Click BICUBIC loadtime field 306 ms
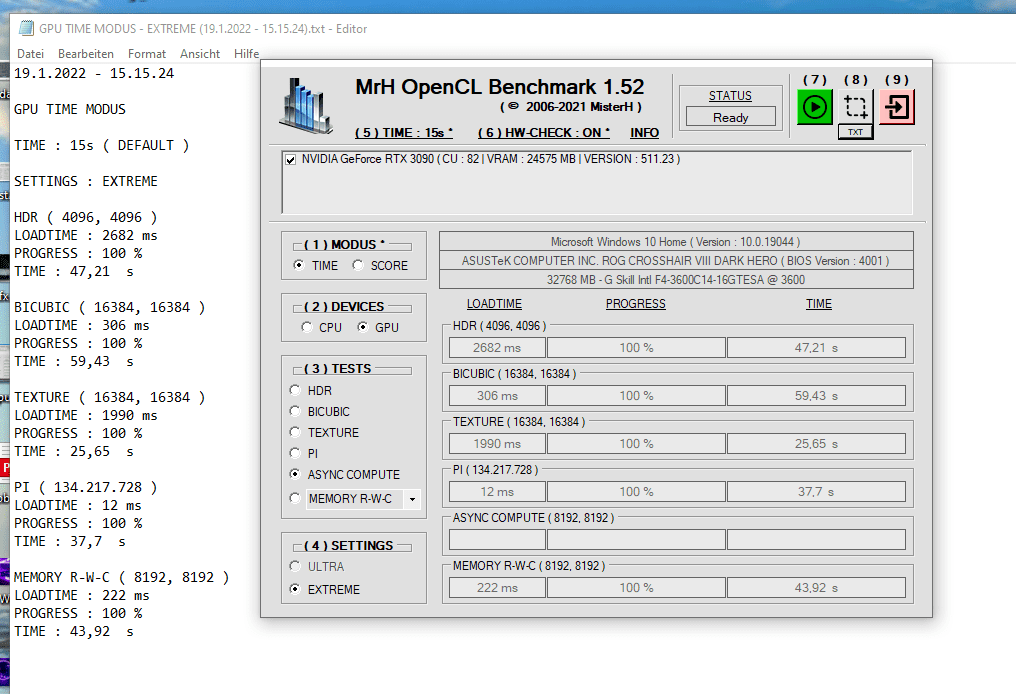1016x694 pixels. 497,395
